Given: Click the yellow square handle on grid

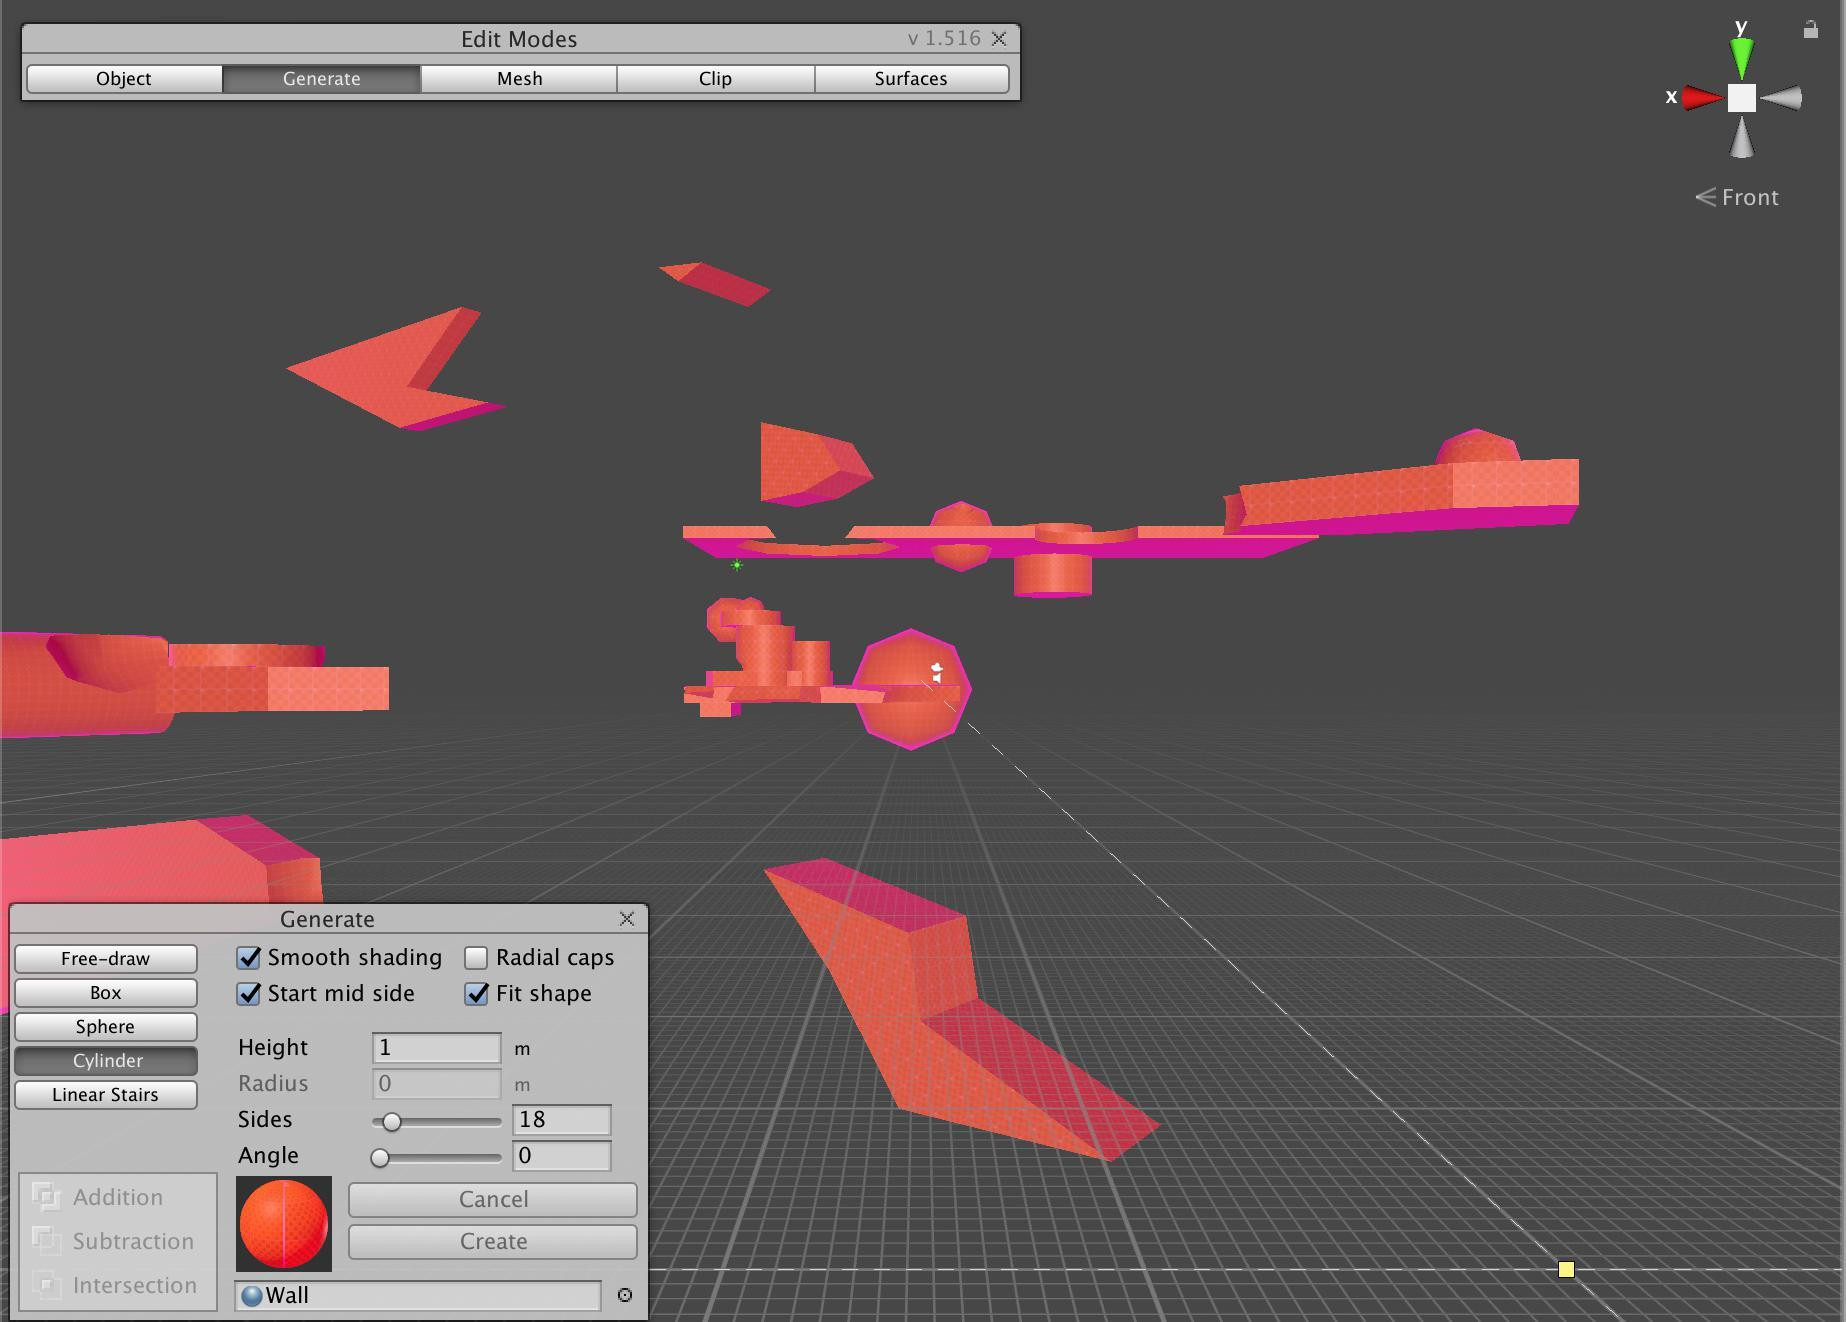Looking at the screenshot, I should click(x=1566, y=1269).
